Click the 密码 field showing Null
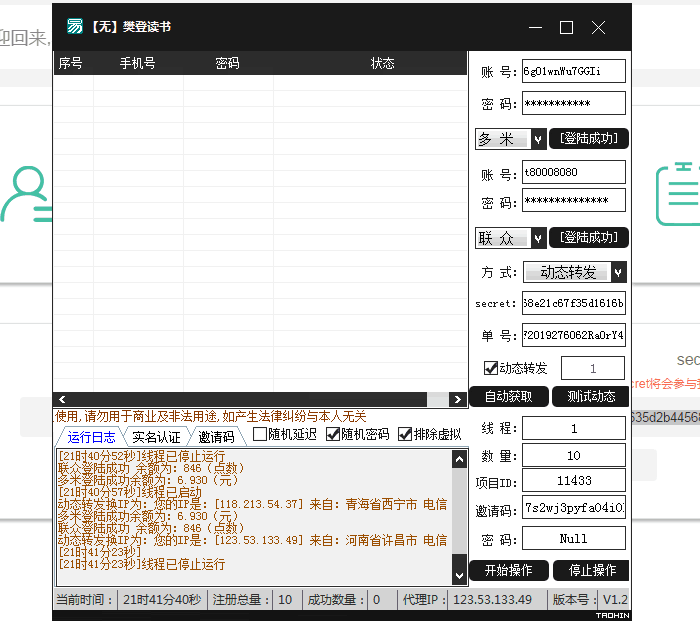This screenshot has width=700, height=636. (574, 538)
